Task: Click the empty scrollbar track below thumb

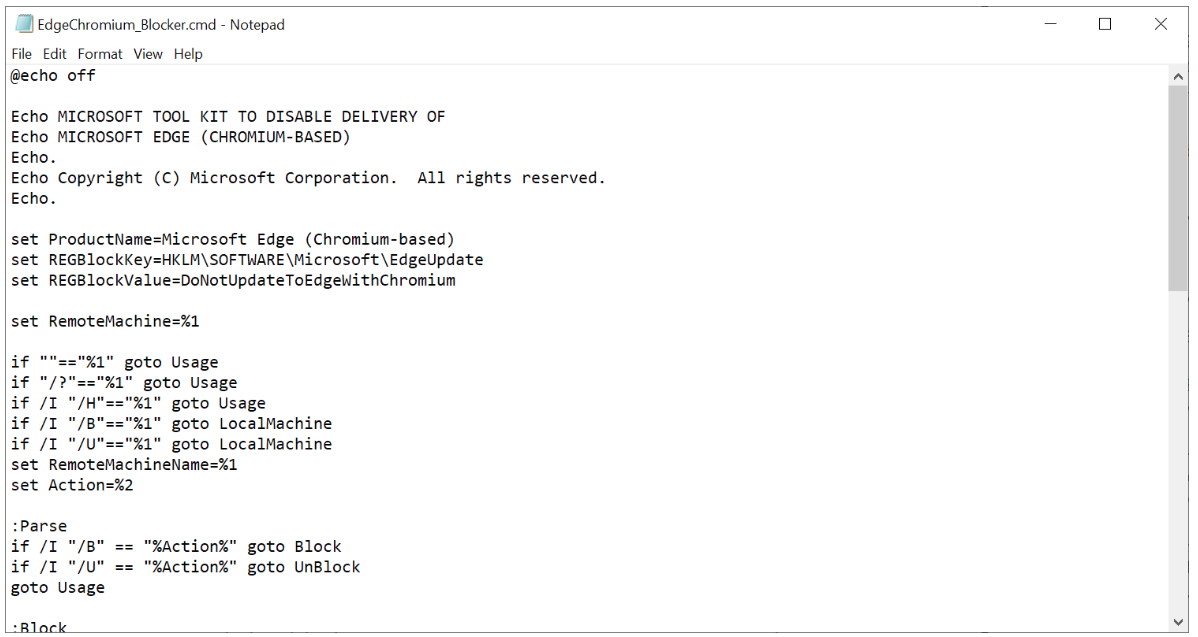Action: point(1177,451)
